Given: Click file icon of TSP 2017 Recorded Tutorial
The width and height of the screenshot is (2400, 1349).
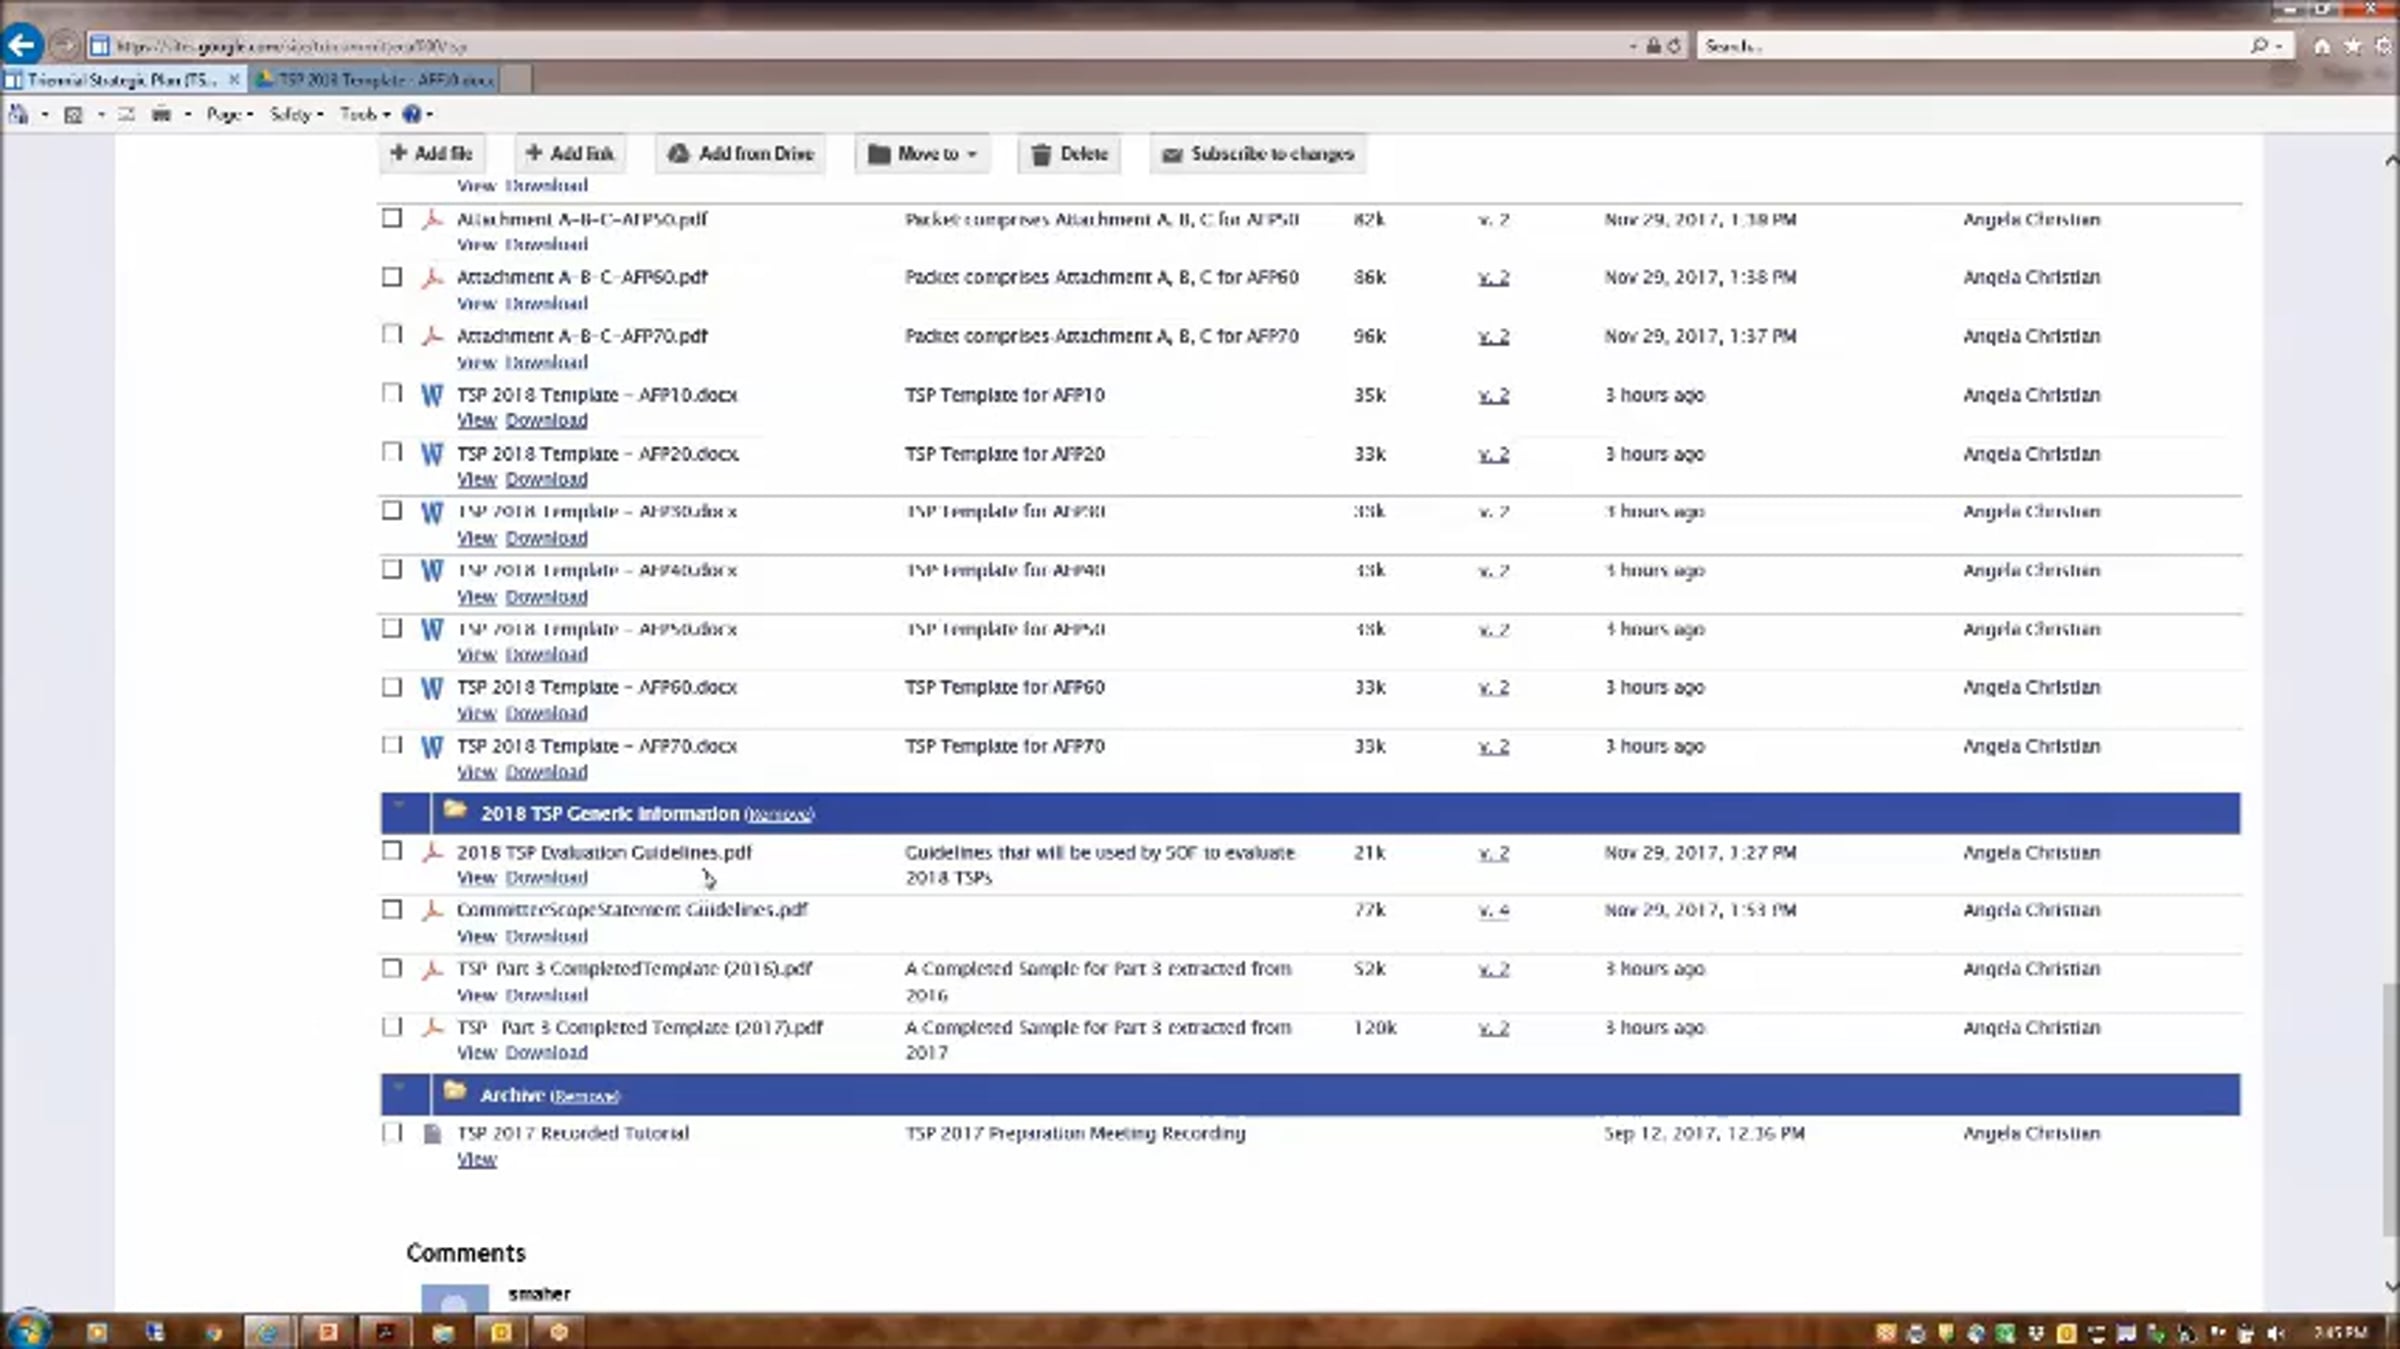Looking at the screenshot, I should [x=432, y=1134].
